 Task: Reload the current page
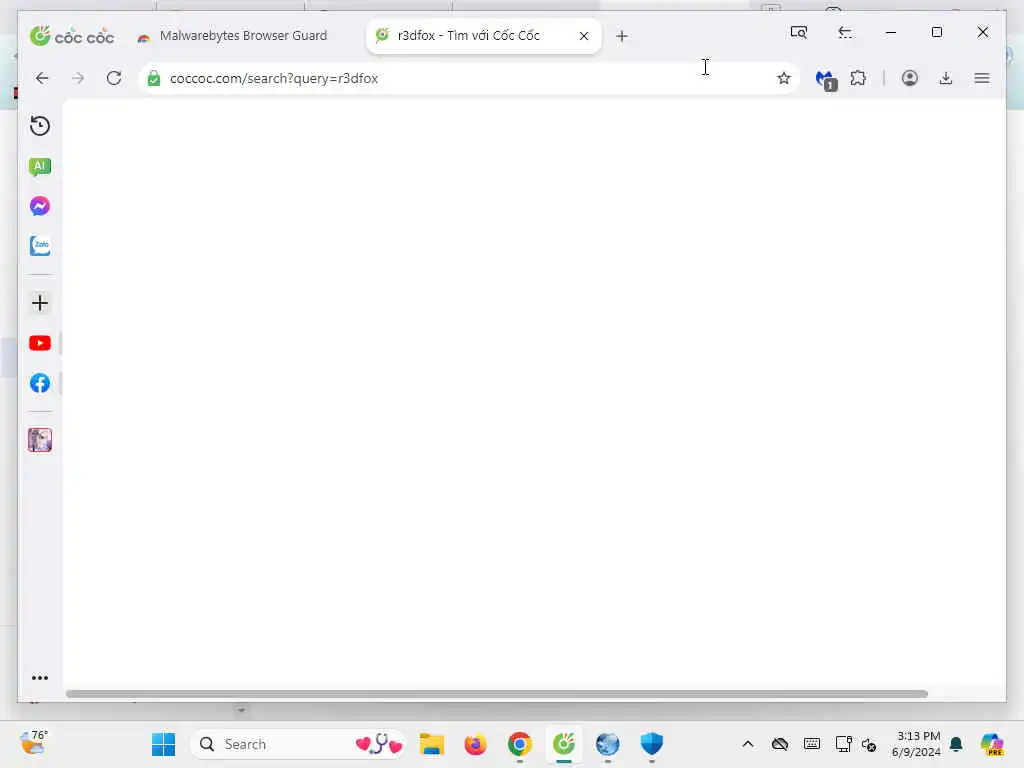[x=114, y=78]
